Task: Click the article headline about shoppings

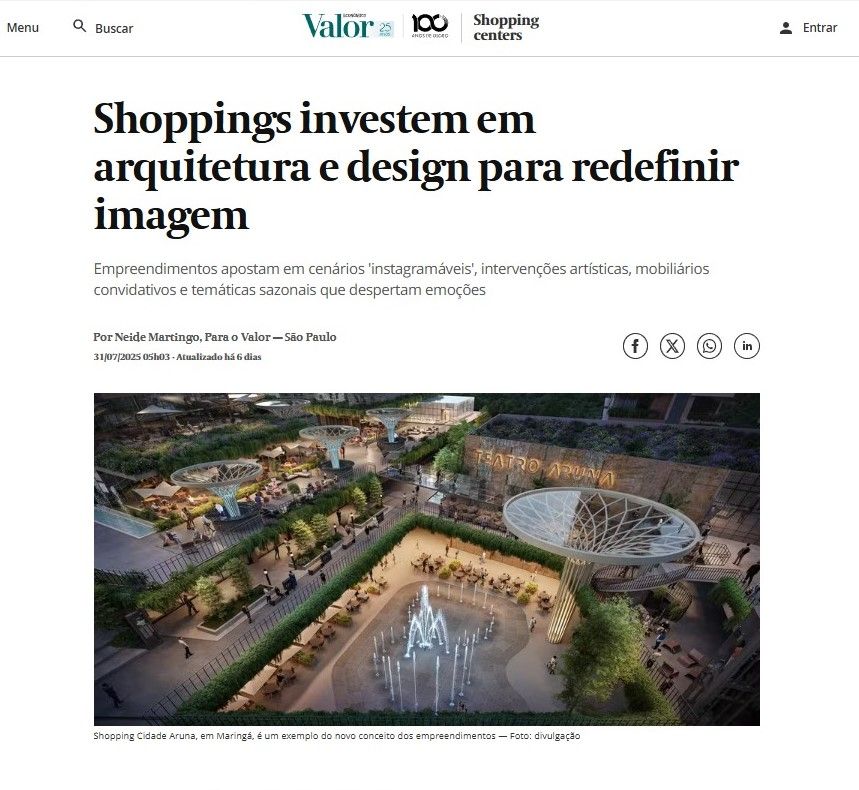Action: 416,167
